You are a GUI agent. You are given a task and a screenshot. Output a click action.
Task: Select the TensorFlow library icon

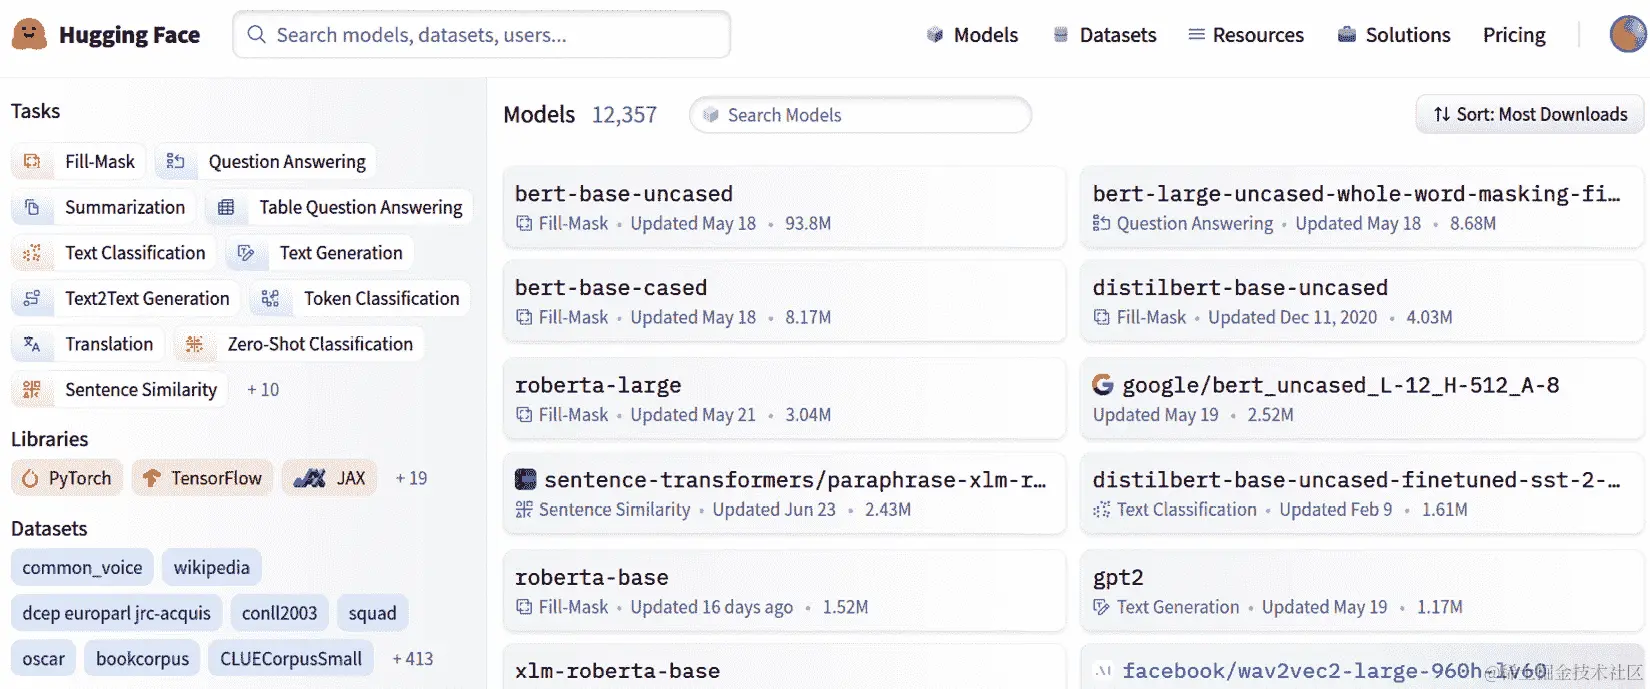[x=151, y=479]
